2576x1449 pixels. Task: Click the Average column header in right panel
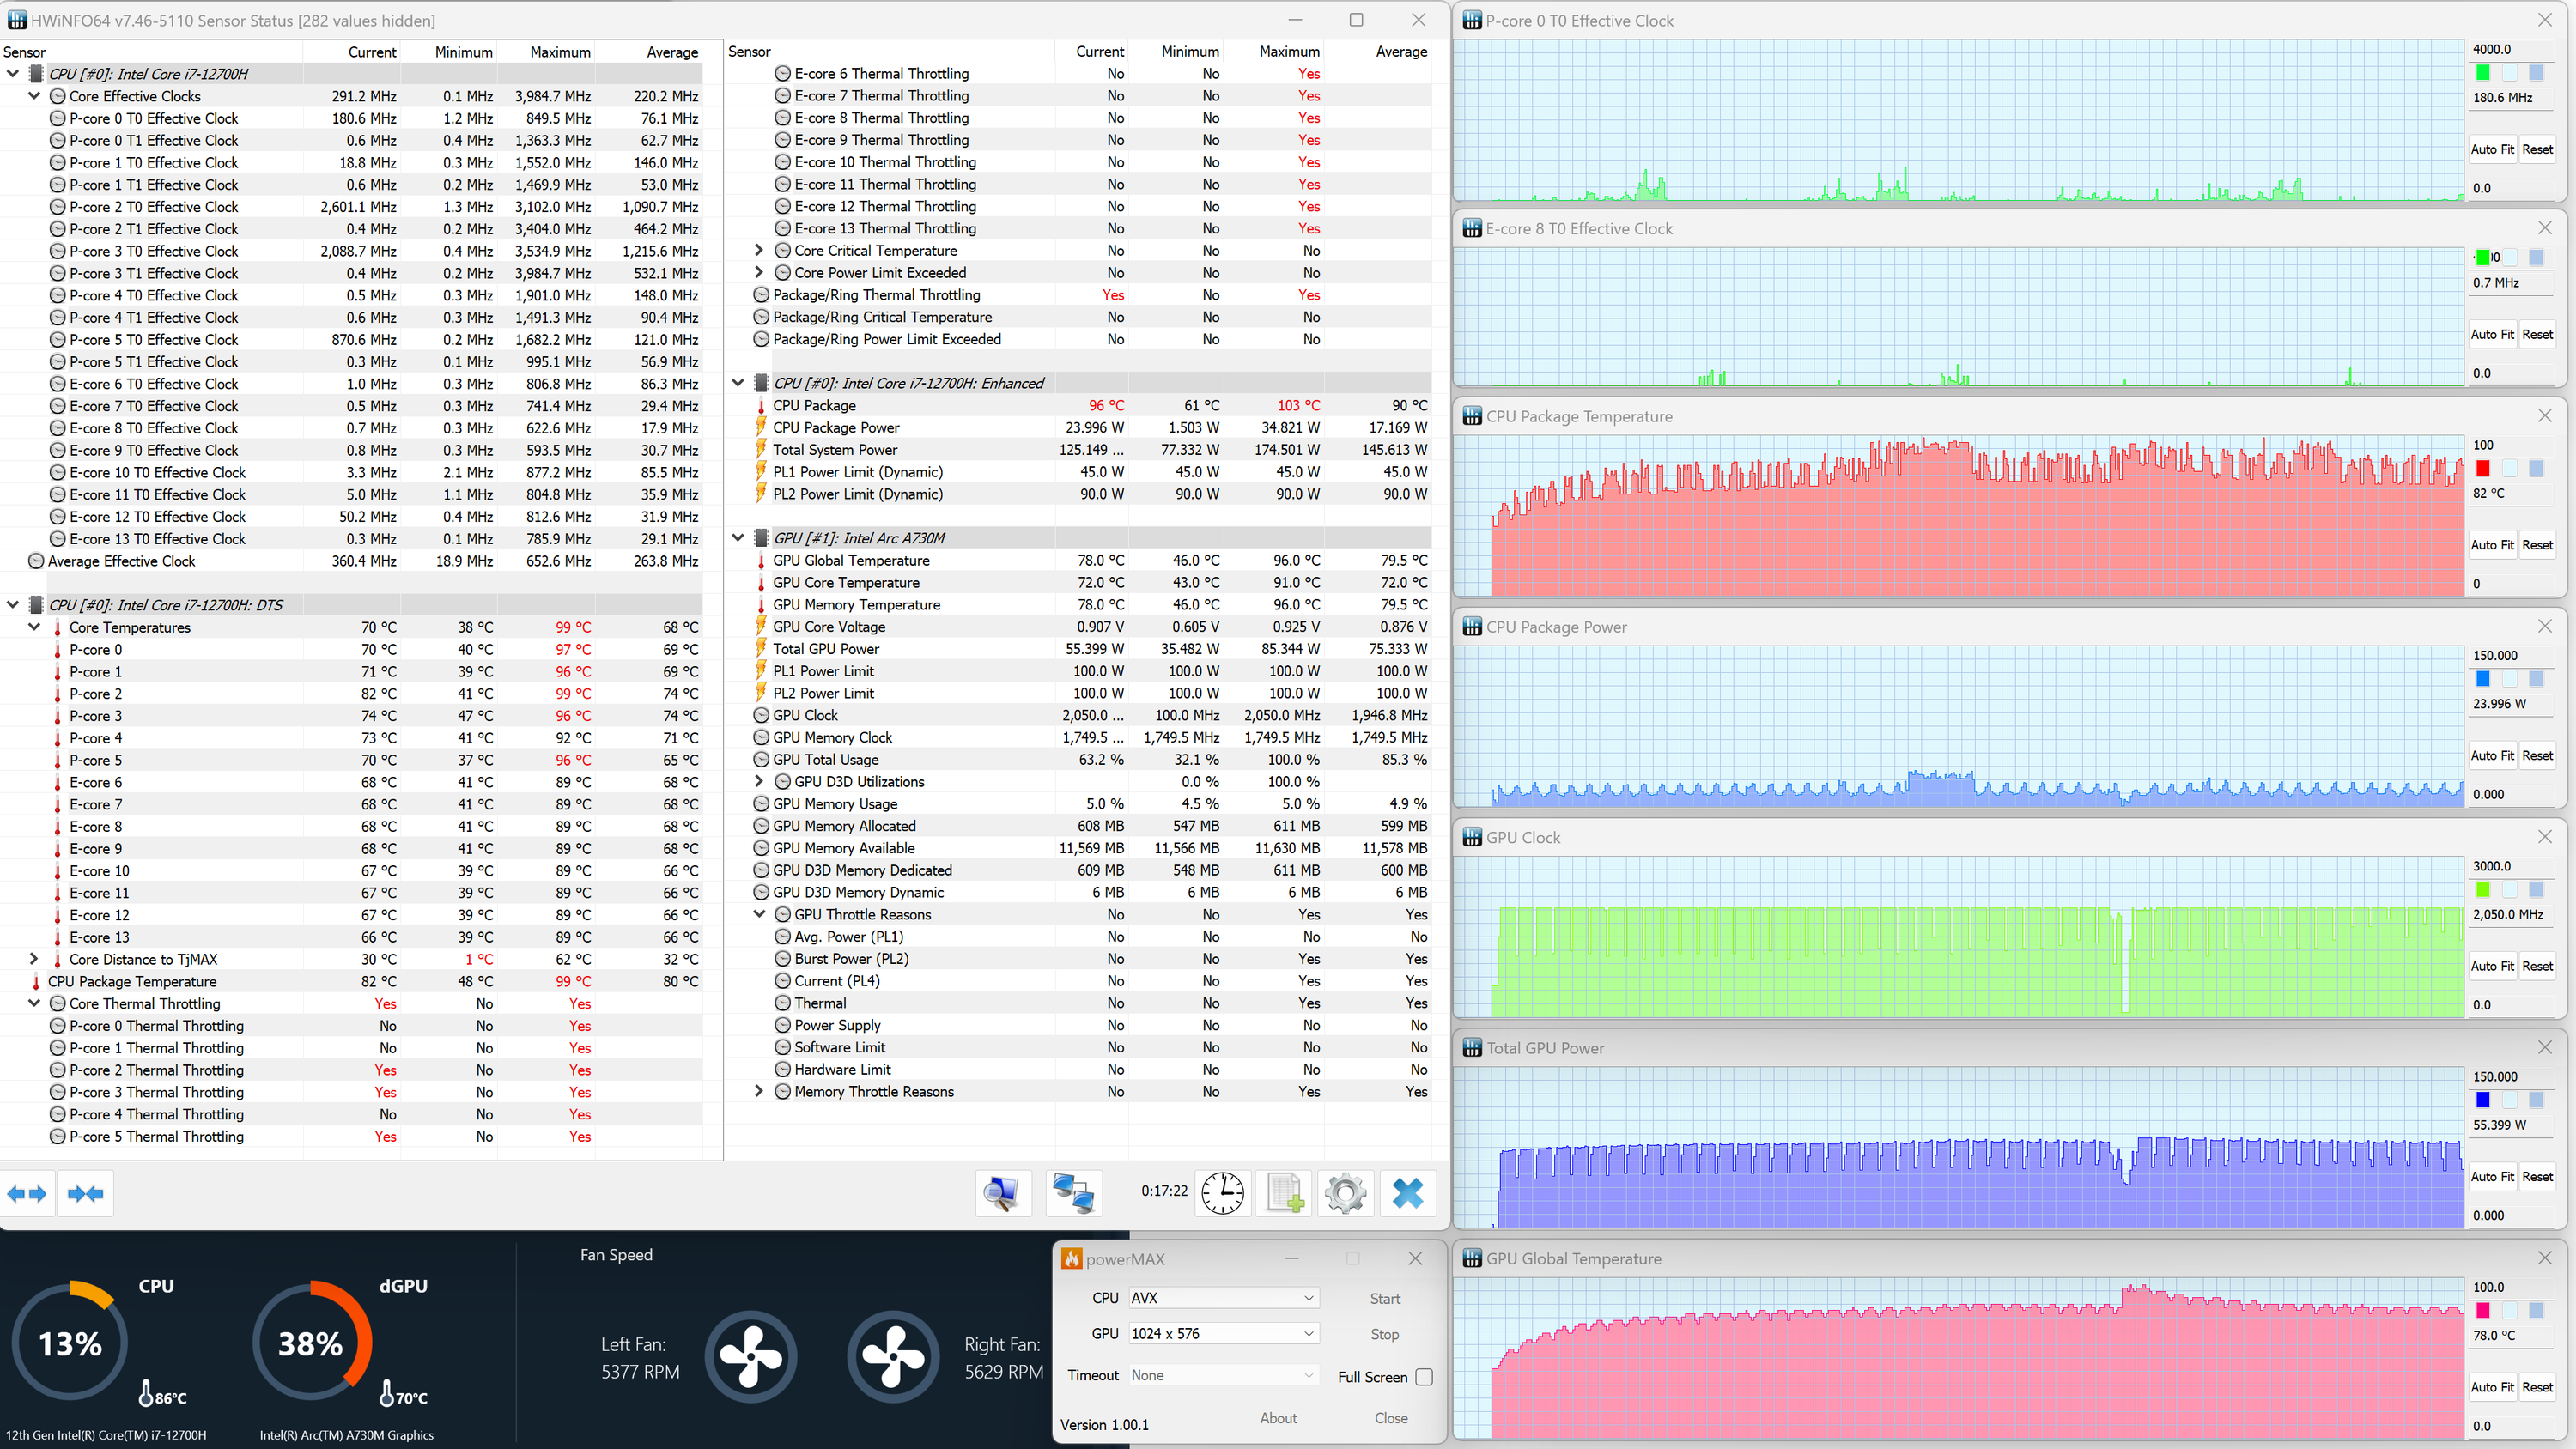(x=1400, y=52)
